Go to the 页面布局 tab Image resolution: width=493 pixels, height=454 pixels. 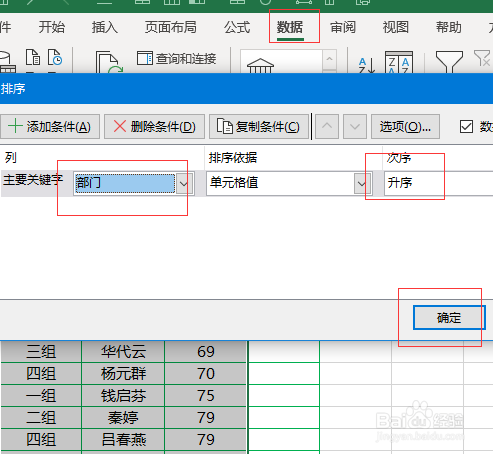[171, 27]
